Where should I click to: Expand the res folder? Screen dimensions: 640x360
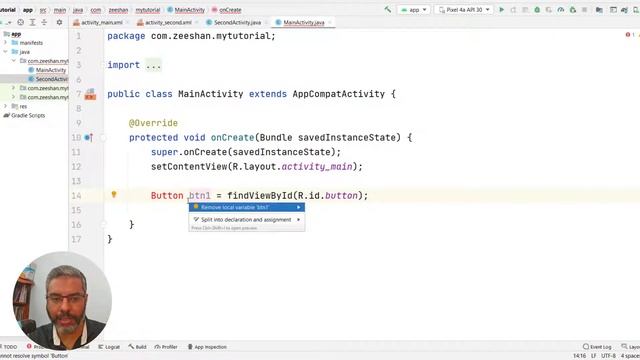pos(5,106)
